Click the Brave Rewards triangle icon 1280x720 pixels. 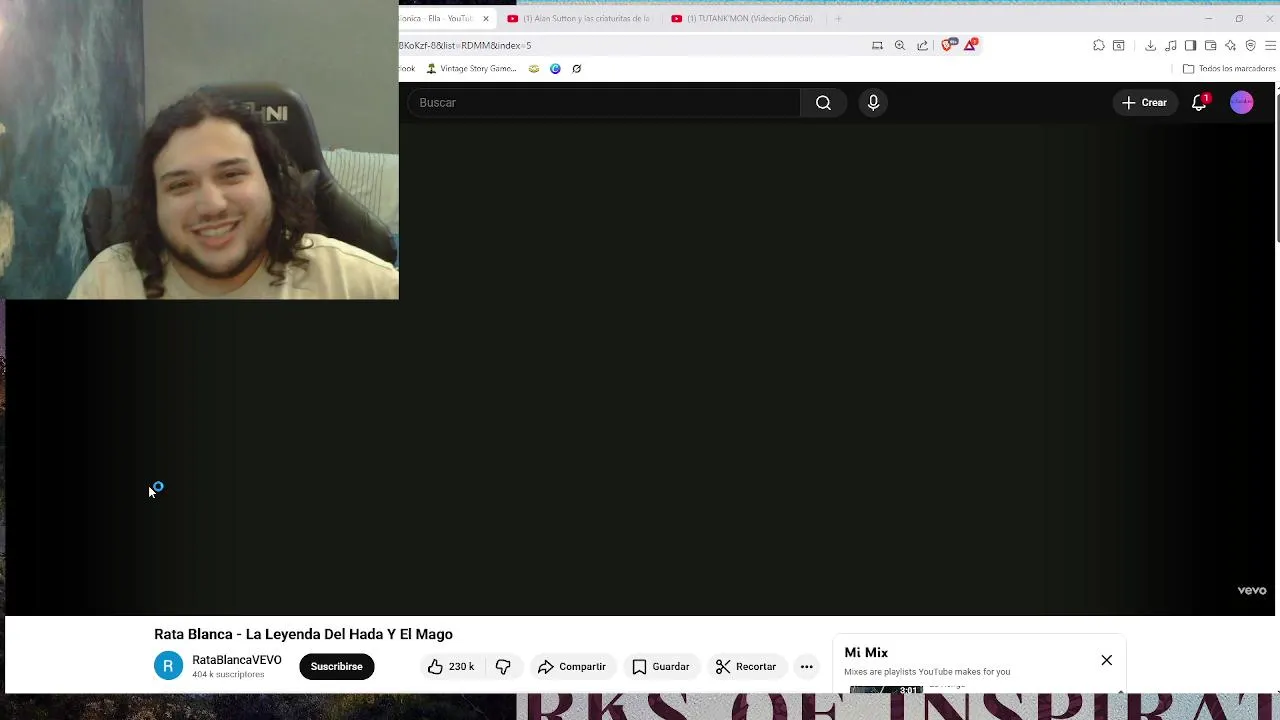(x=970, y=45)
